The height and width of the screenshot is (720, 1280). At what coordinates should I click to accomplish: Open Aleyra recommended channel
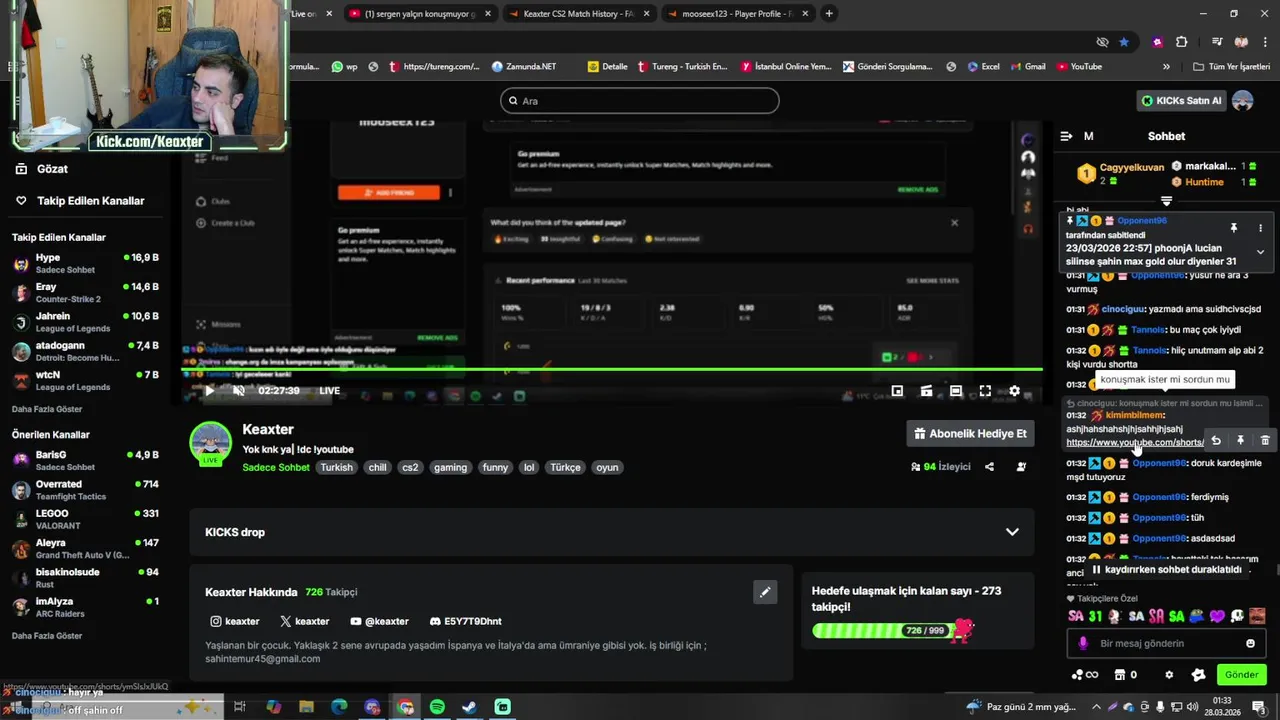86,549
